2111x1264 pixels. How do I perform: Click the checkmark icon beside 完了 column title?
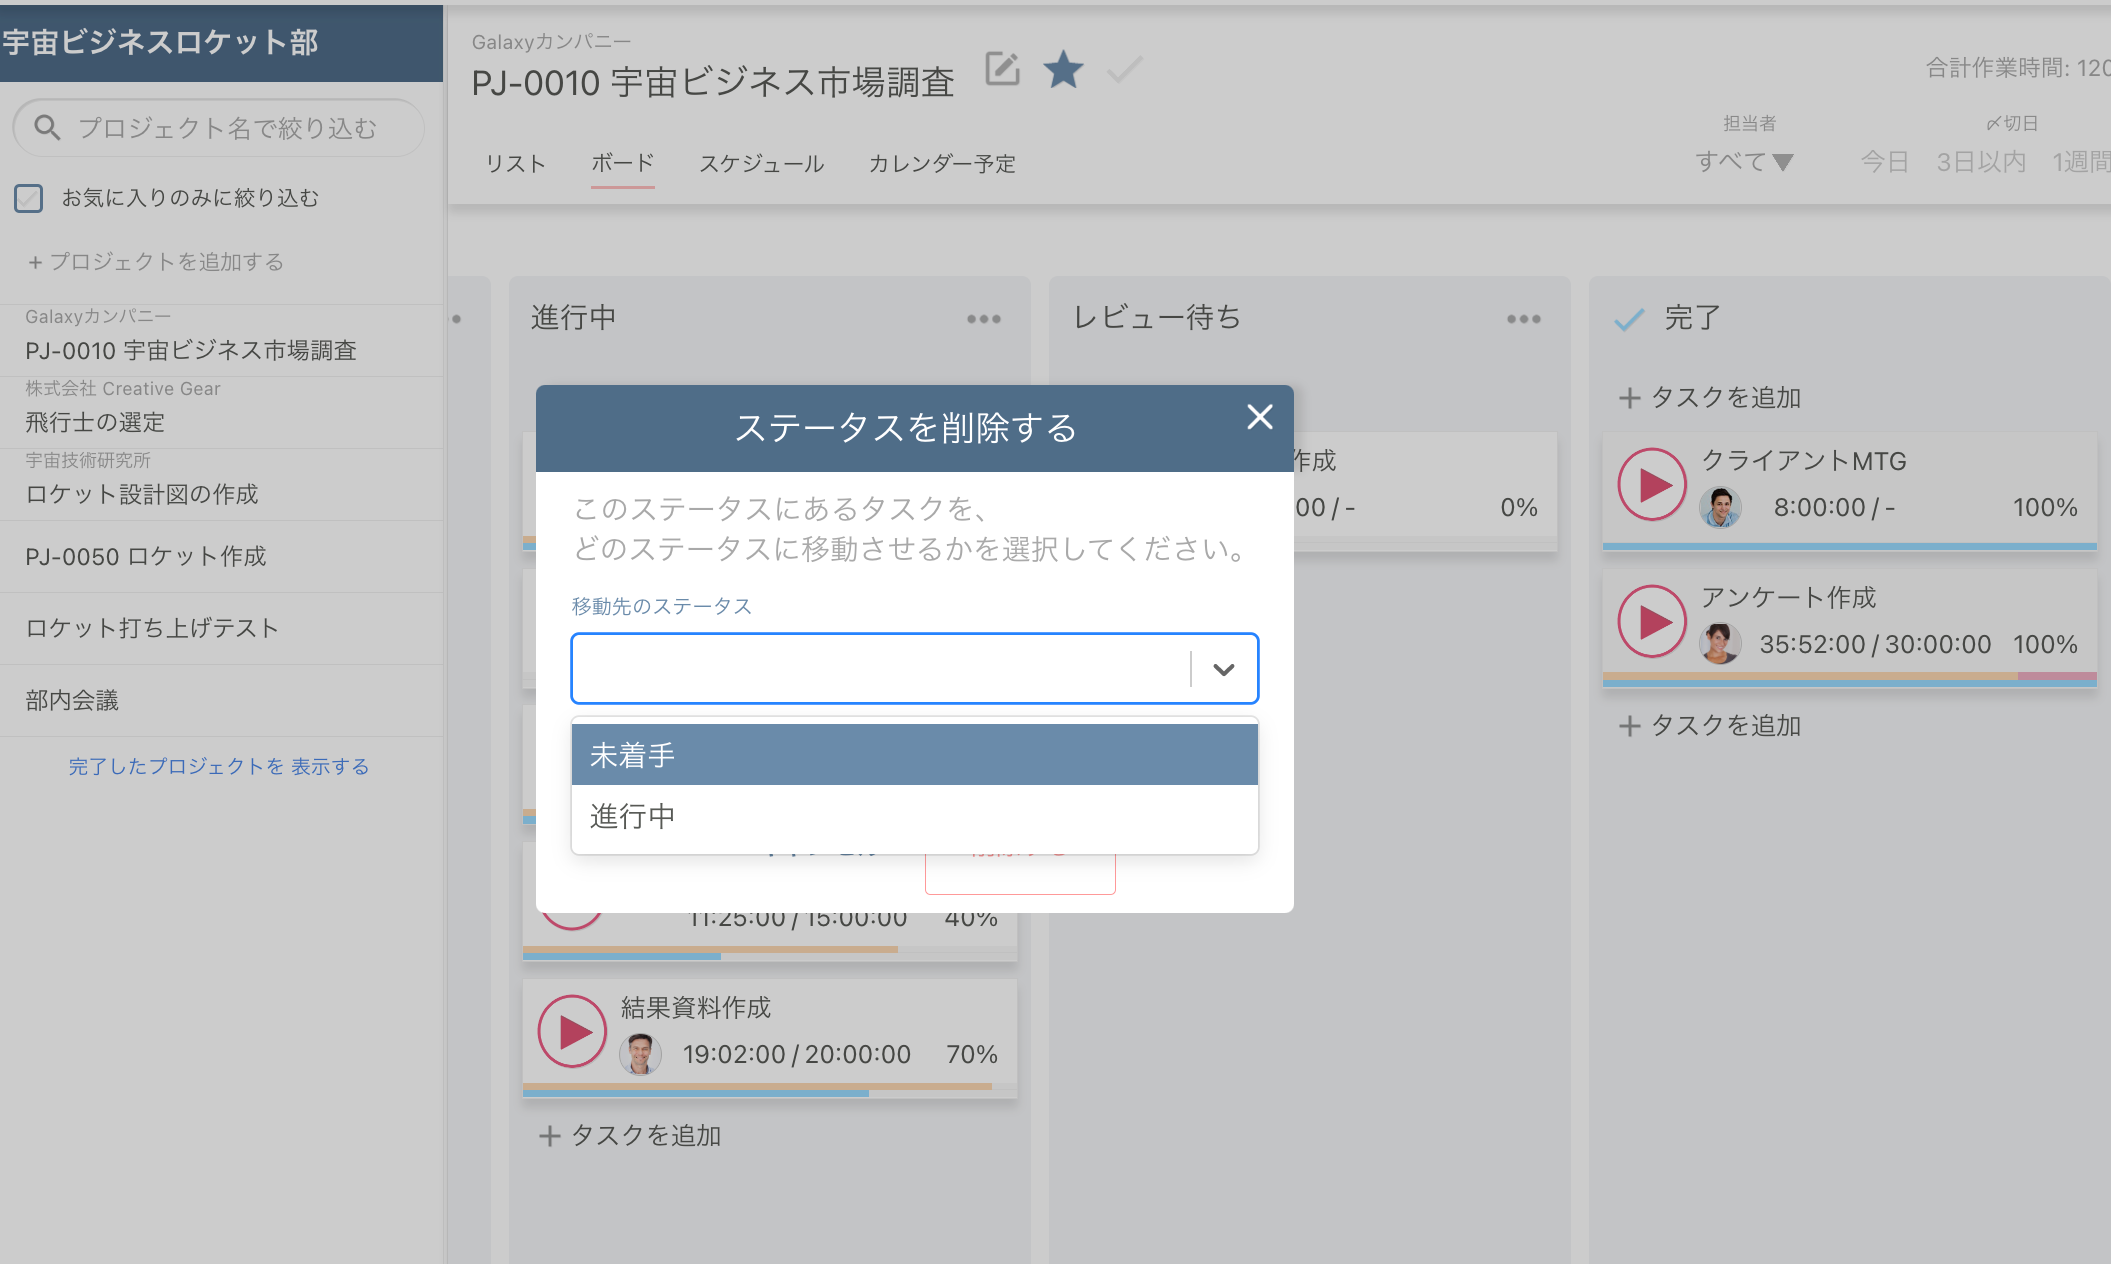[x=1628, y=318]
